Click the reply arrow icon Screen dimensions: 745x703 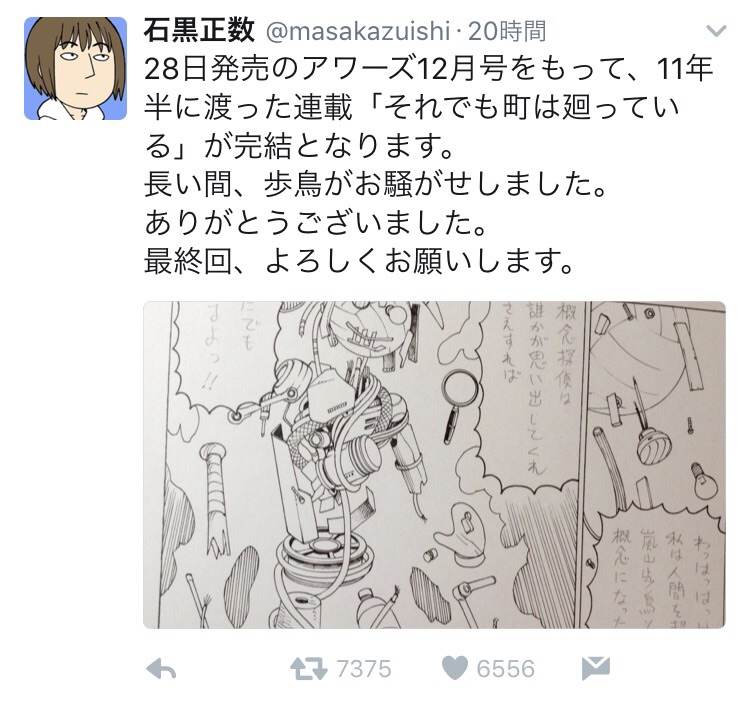(x=162, y=668)
